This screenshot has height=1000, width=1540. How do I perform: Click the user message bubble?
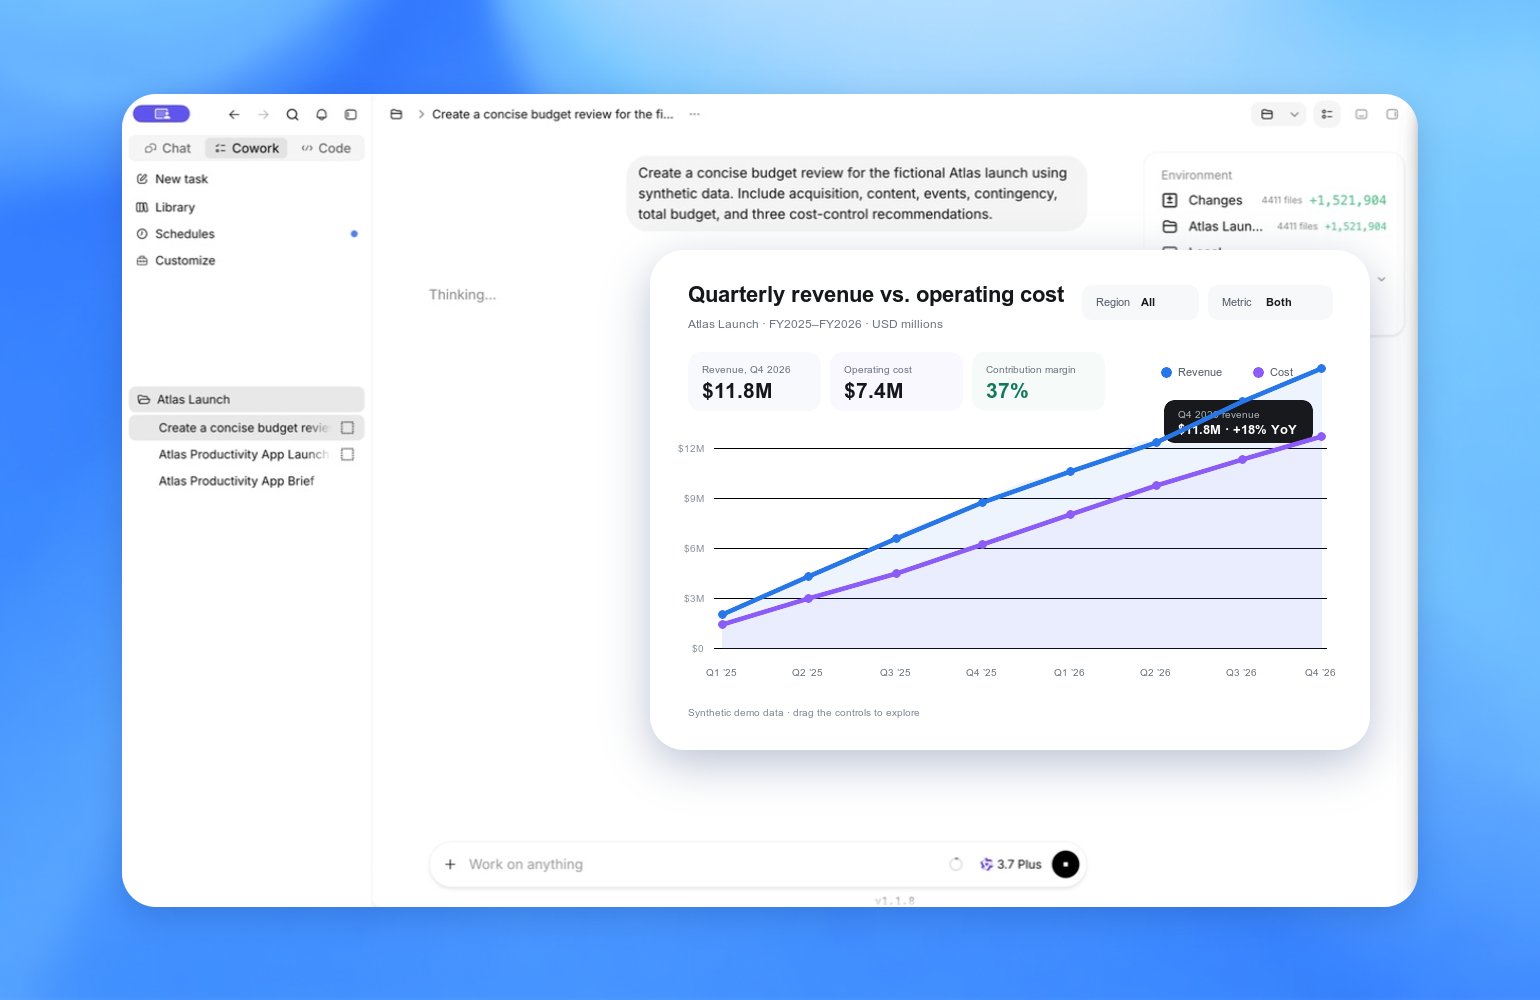(856, 193)
